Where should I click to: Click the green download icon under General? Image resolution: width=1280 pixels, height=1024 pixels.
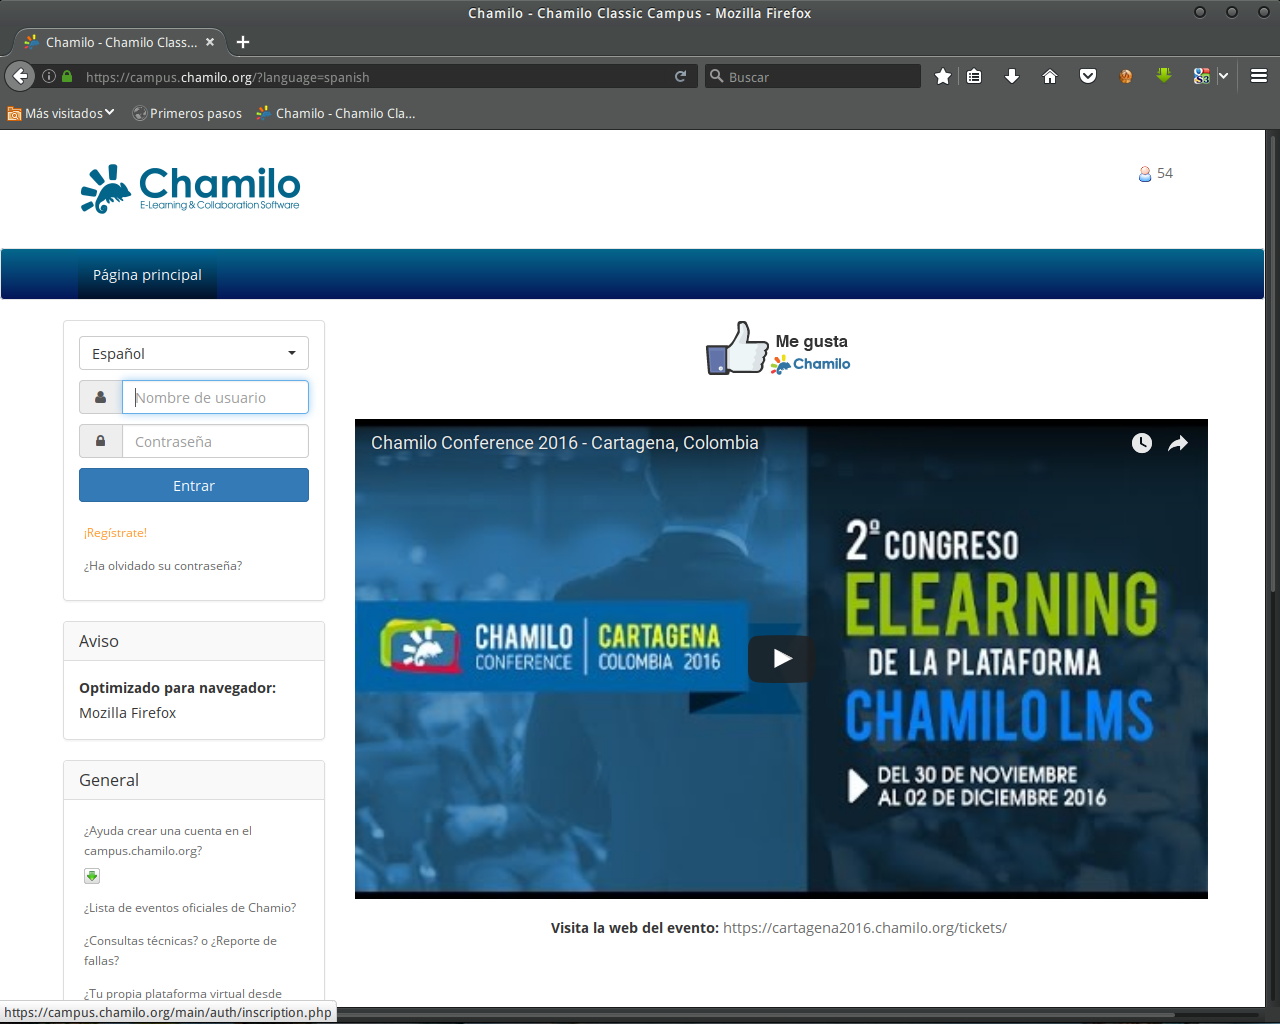point(92,875)
